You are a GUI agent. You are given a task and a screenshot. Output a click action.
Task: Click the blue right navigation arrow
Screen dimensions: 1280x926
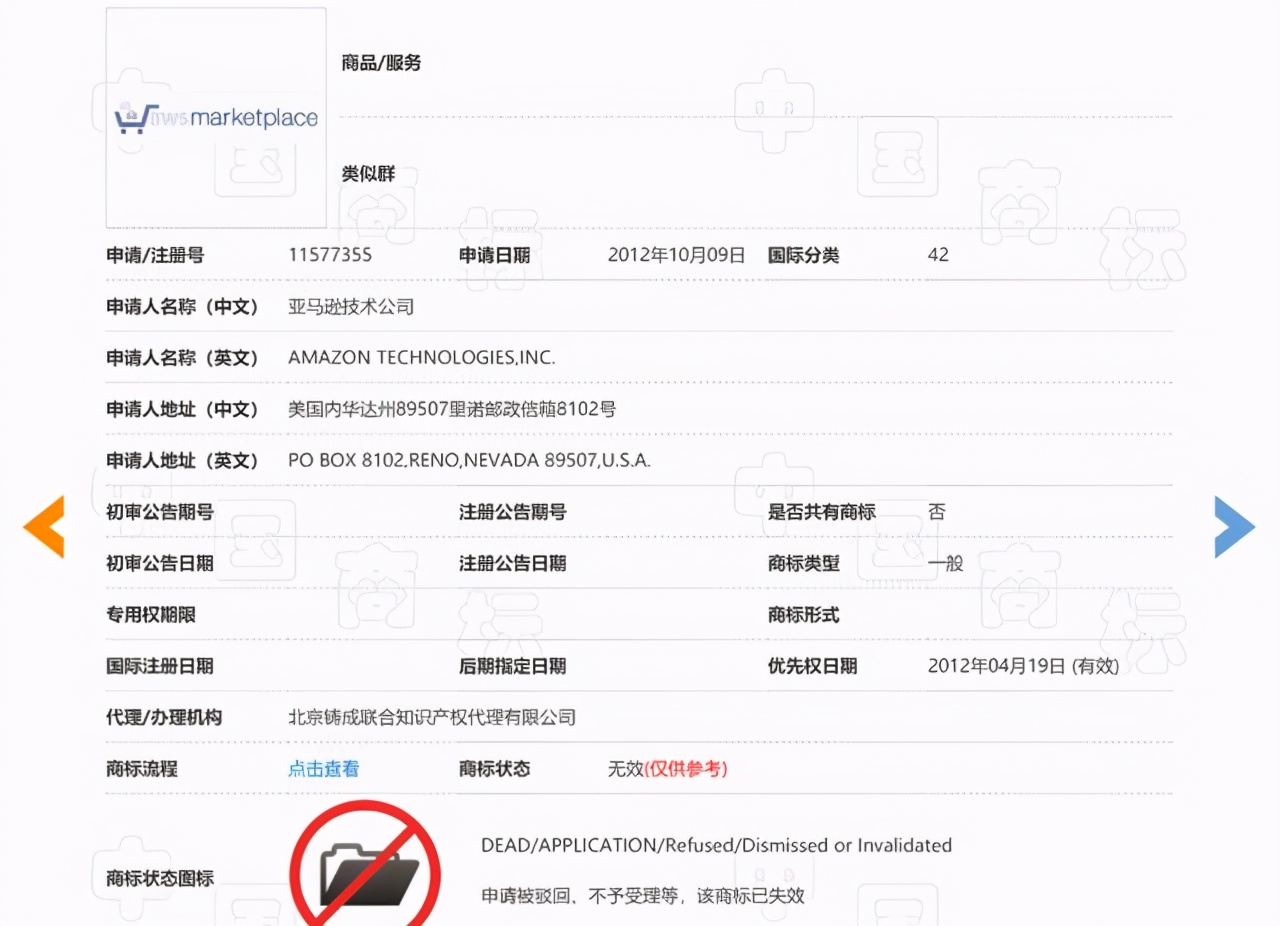1234,527
